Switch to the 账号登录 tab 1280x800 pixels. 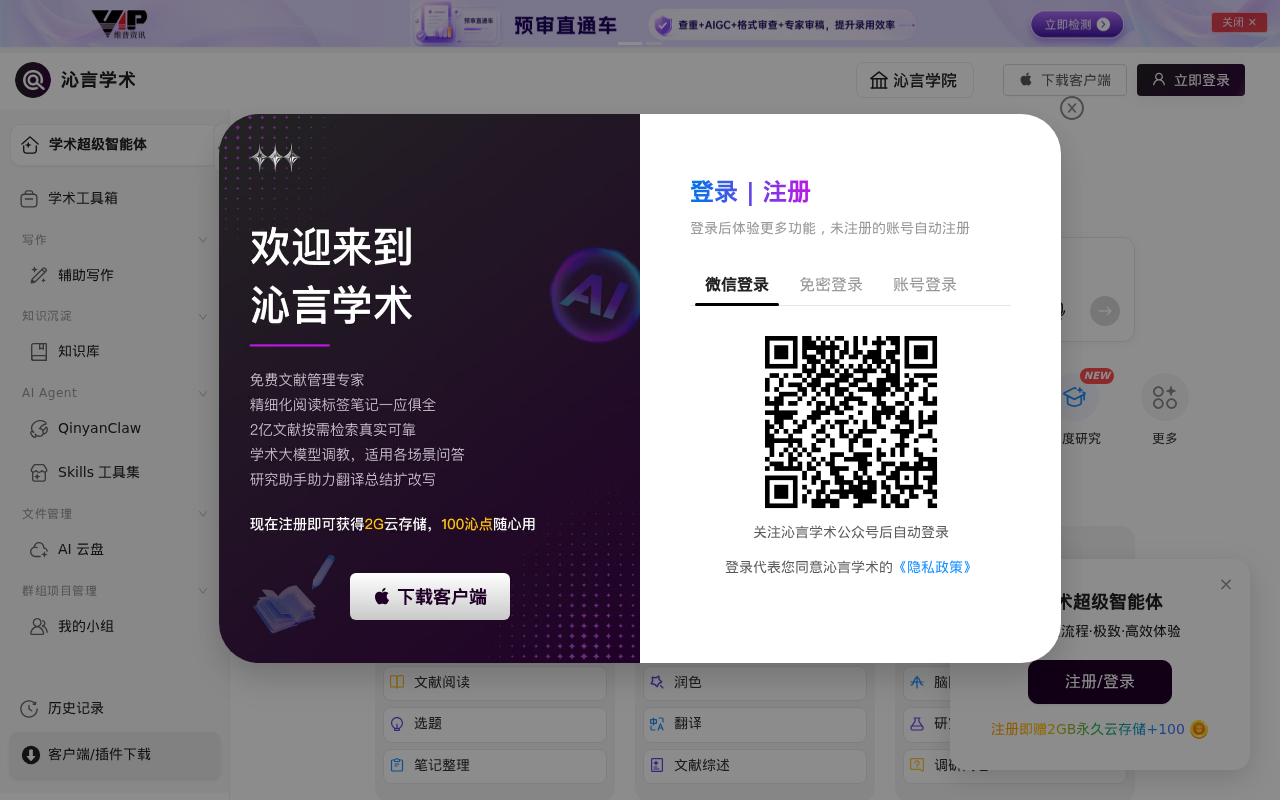pyautogui.click(x=925, y=285)
